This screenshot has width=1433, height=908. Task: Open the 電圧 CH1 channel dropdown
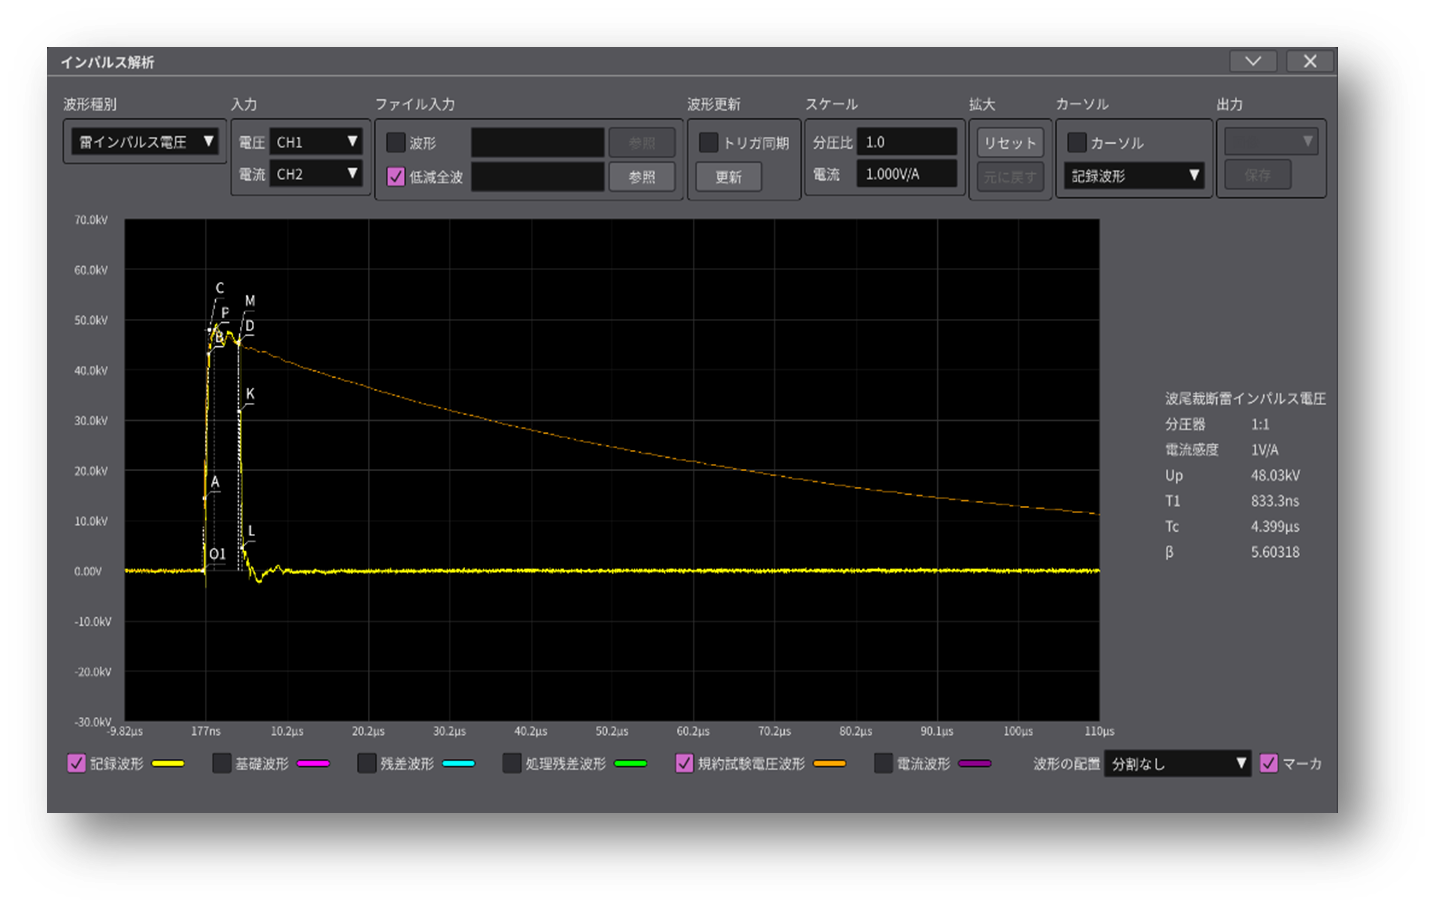click(x=316, y=142)
